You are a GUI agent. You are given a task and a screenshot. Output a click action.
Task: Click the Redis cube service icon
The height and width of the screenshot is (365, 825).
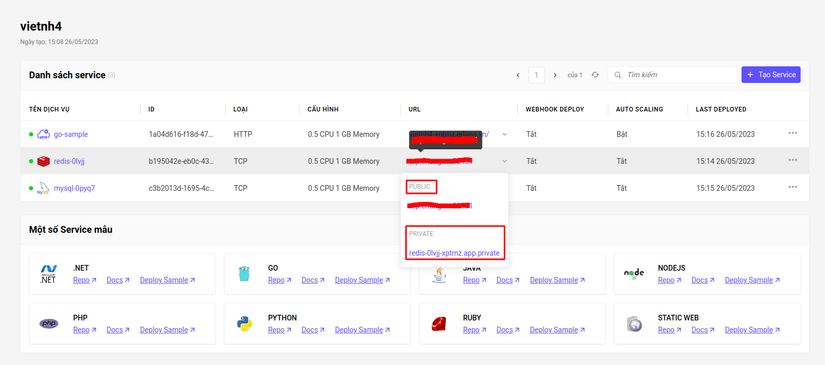(43, 161)
